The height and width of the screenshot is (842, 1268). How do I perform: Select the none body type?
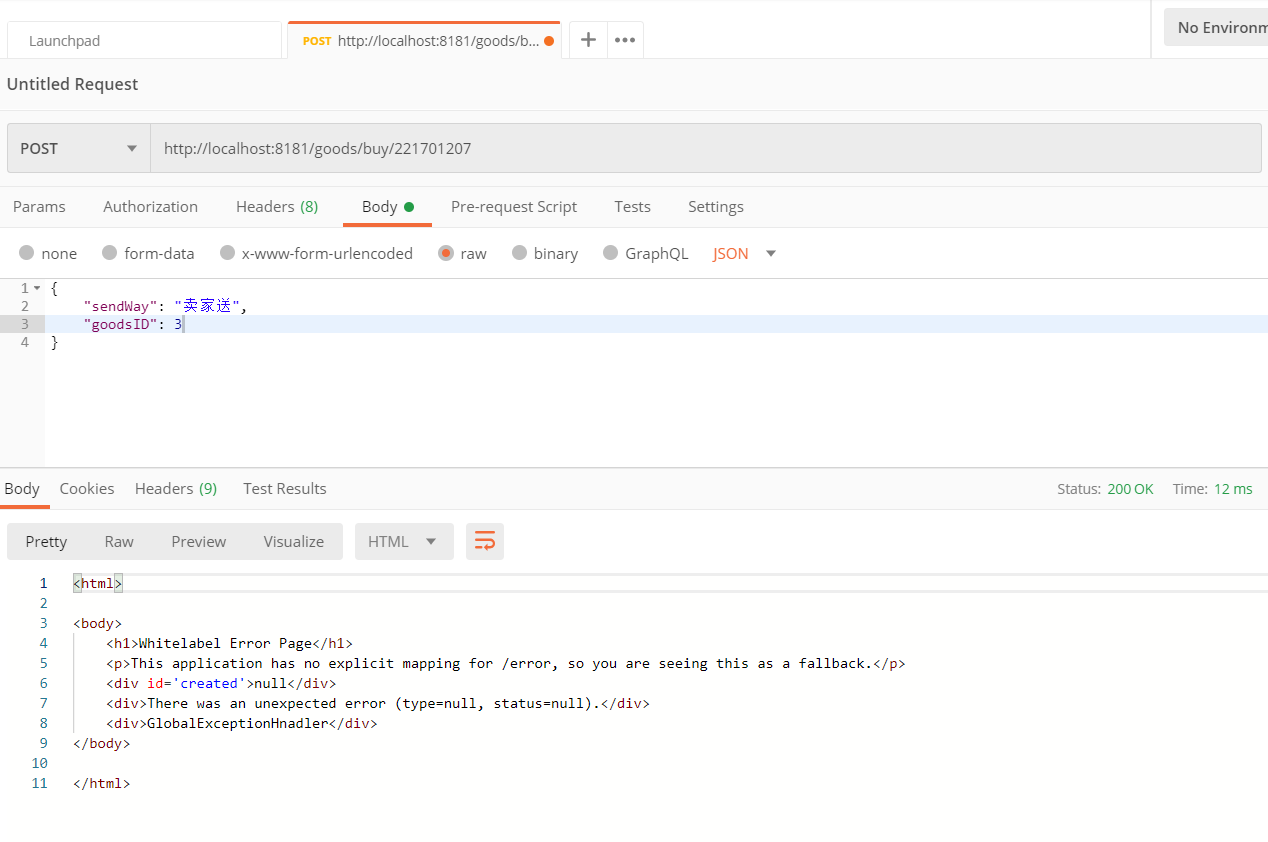pyautogui.click(x=48, y=253)
